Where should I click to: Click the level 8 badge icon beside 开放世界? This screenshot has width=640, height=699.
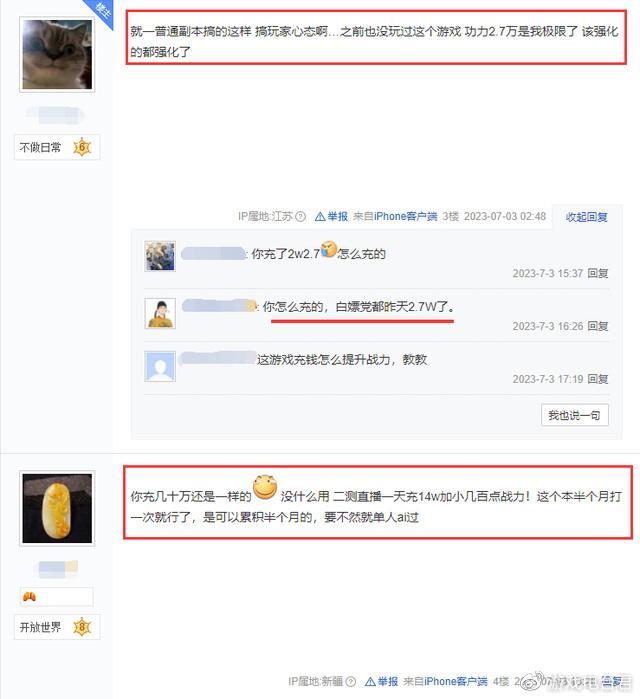(82, 627)
